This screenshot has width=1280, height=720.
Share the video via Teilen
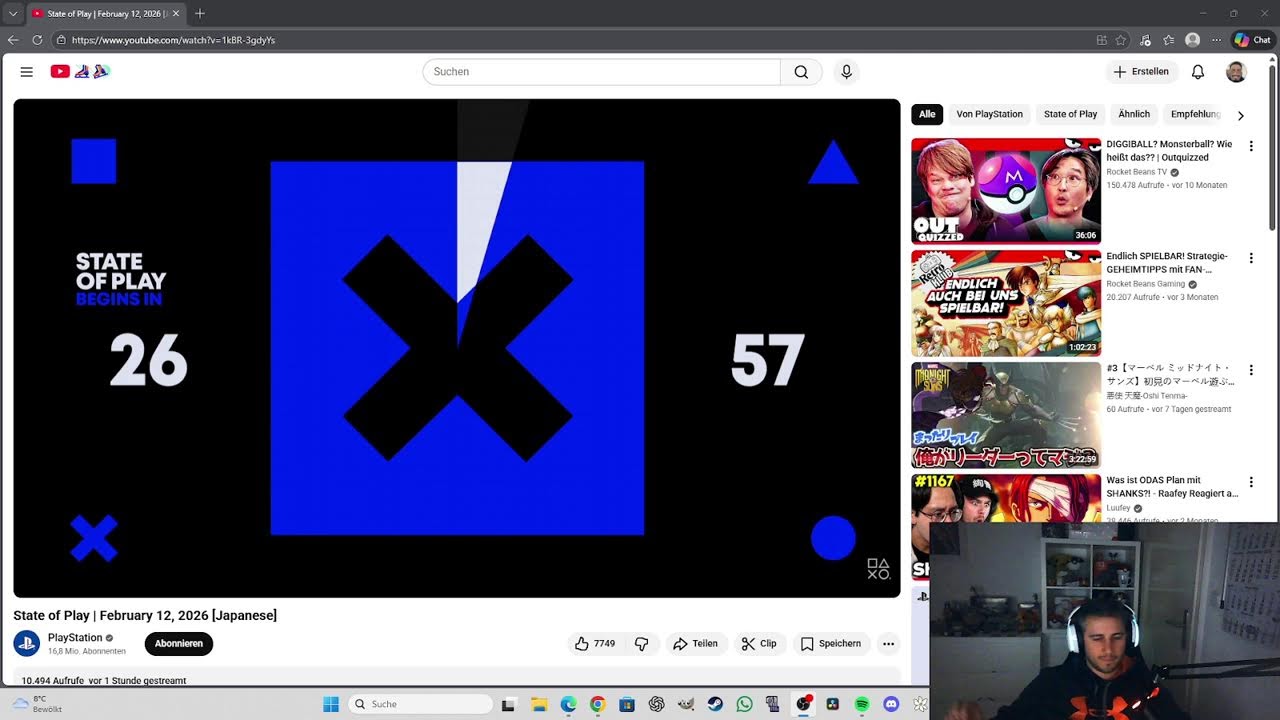tap(696, 644)
